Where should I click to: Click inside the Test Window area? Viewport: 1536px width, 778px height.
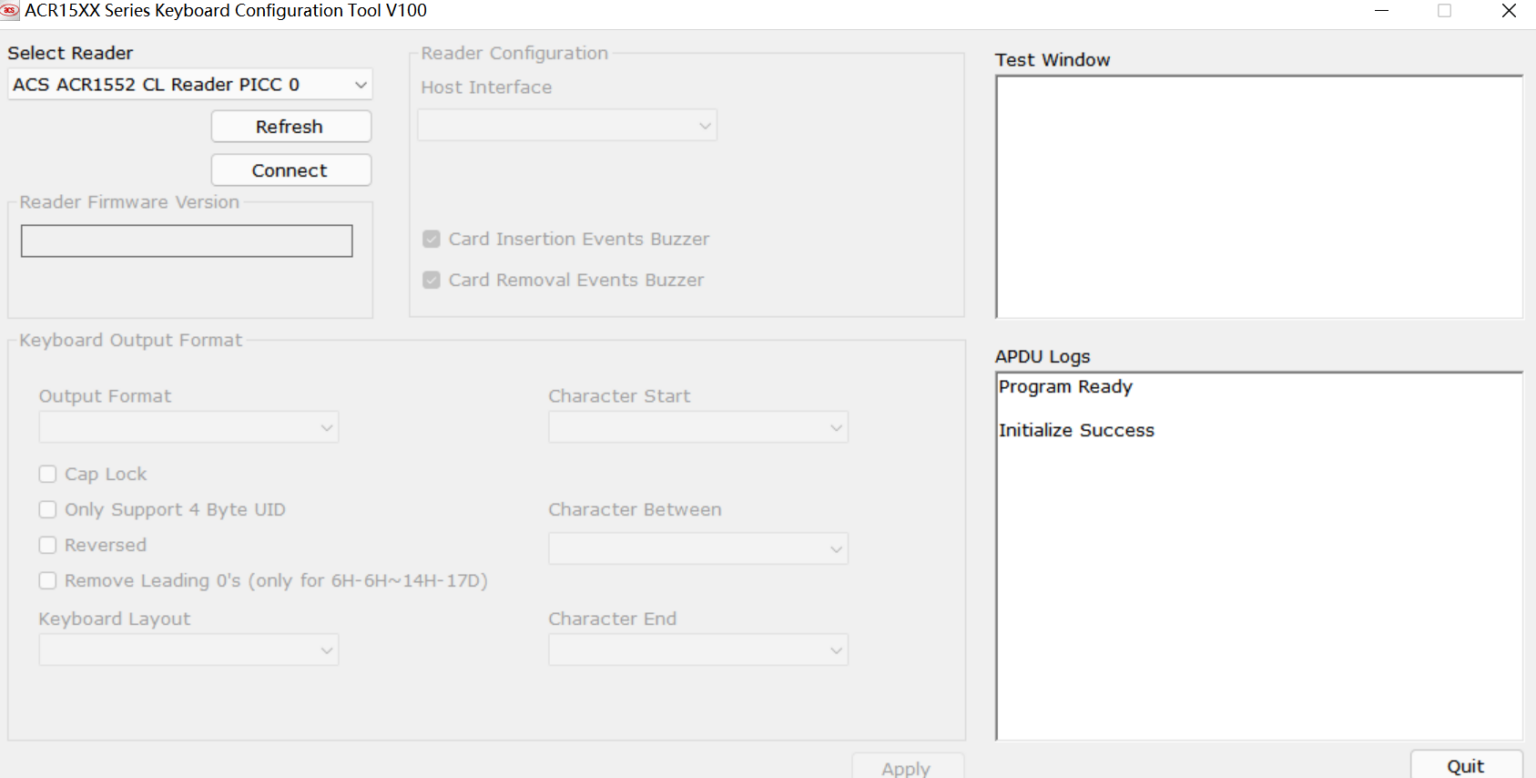point(1258,195)
